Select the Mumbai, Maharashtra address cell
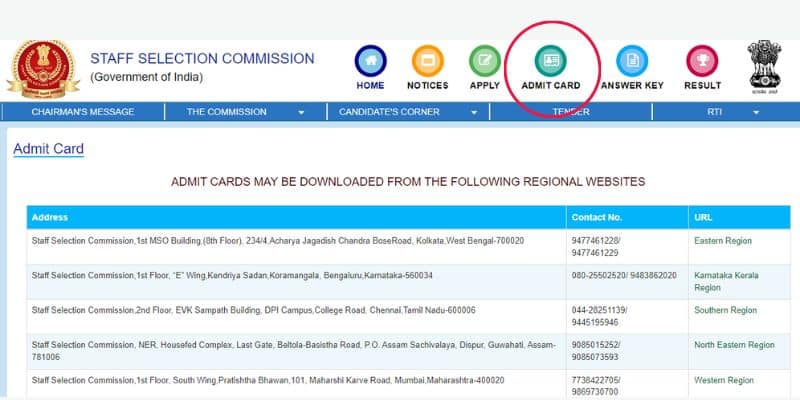Viewport: 800px width, 400px height. tap(296, 384)
